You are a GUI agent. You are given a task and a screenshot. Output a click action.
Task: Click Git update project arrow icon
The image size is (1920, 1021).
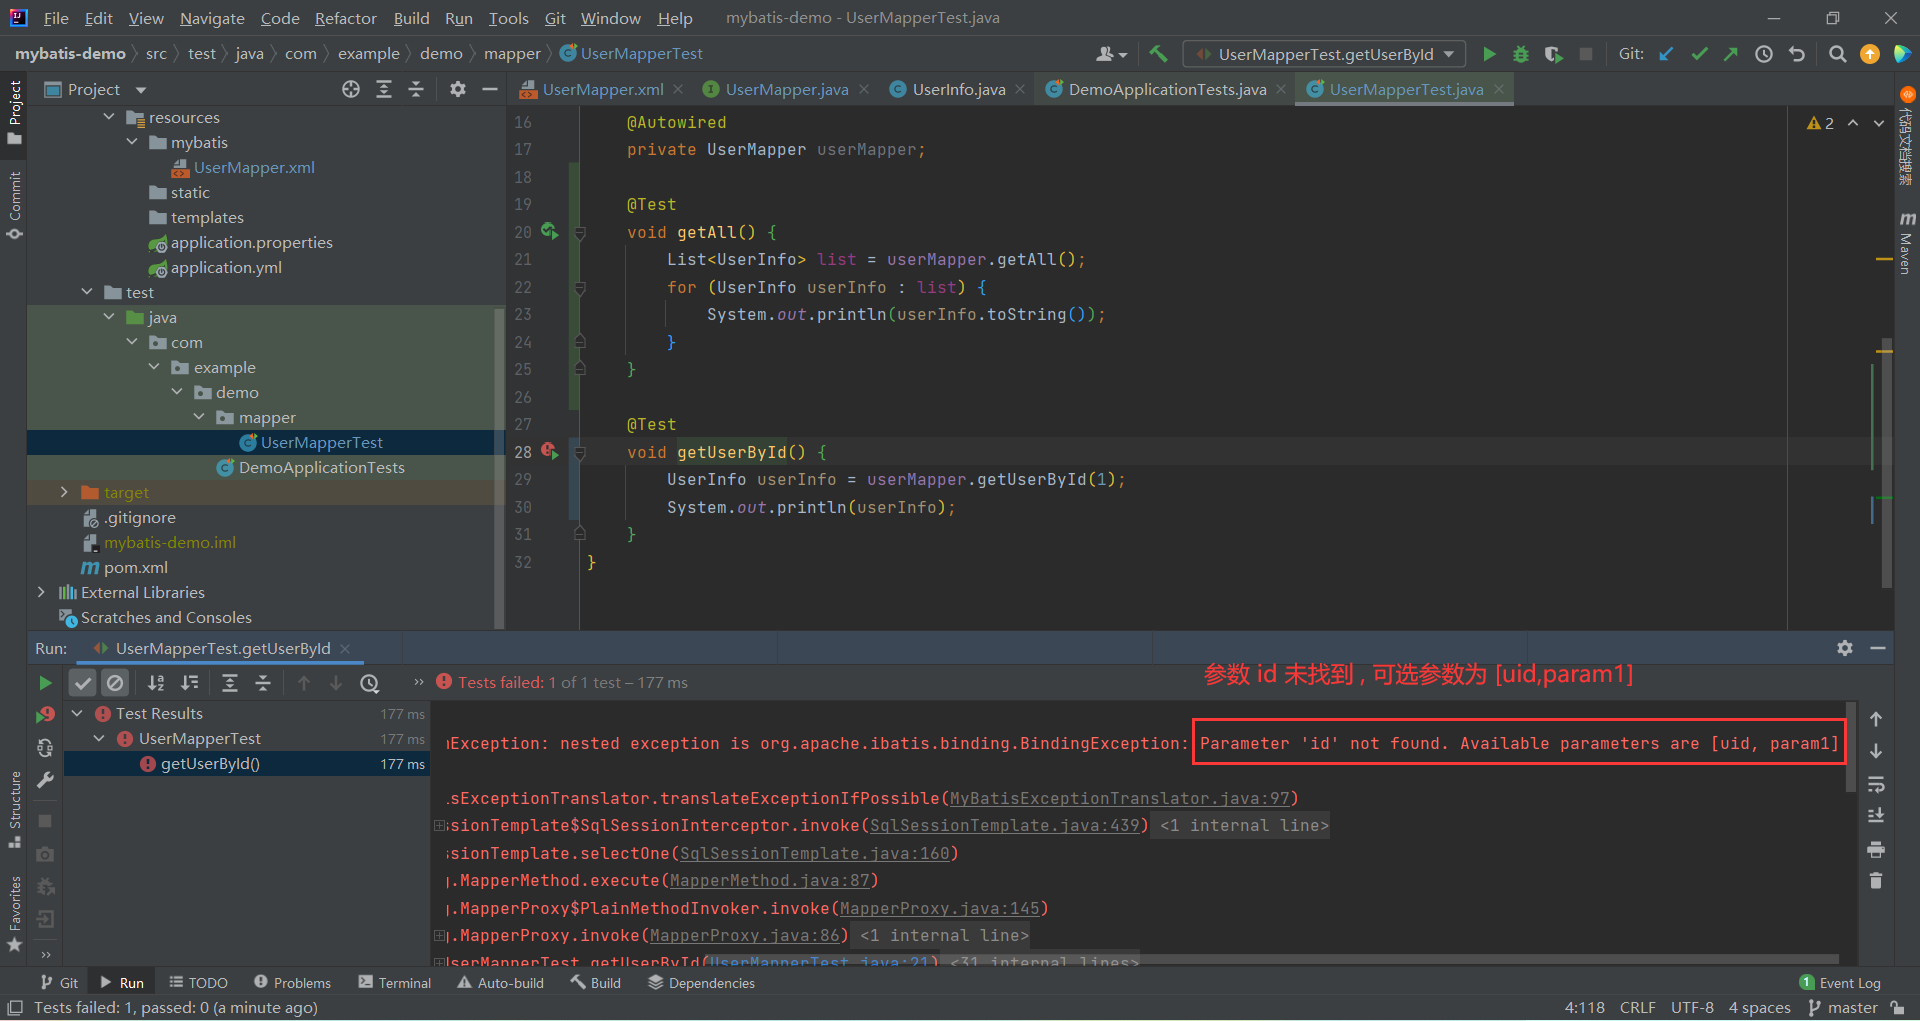pos(1666,54)
